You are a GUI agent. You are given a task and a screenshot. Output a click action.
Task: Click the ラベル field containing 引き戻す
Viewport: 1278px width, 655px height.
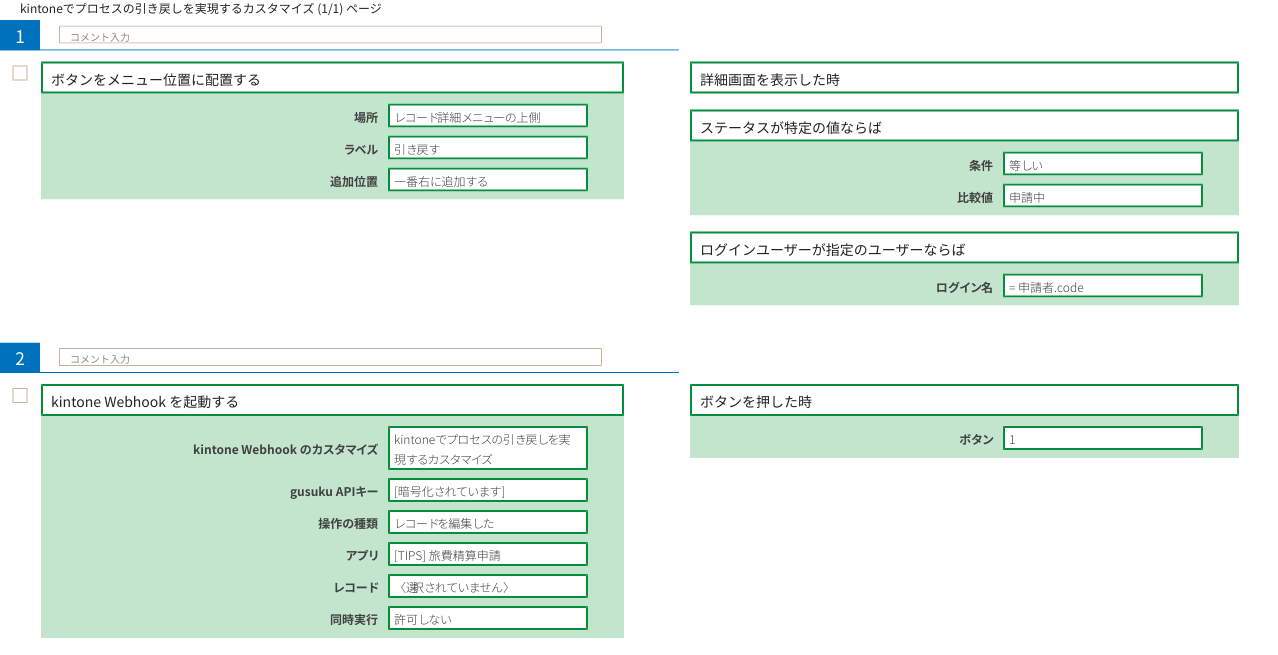pos(488,148)
